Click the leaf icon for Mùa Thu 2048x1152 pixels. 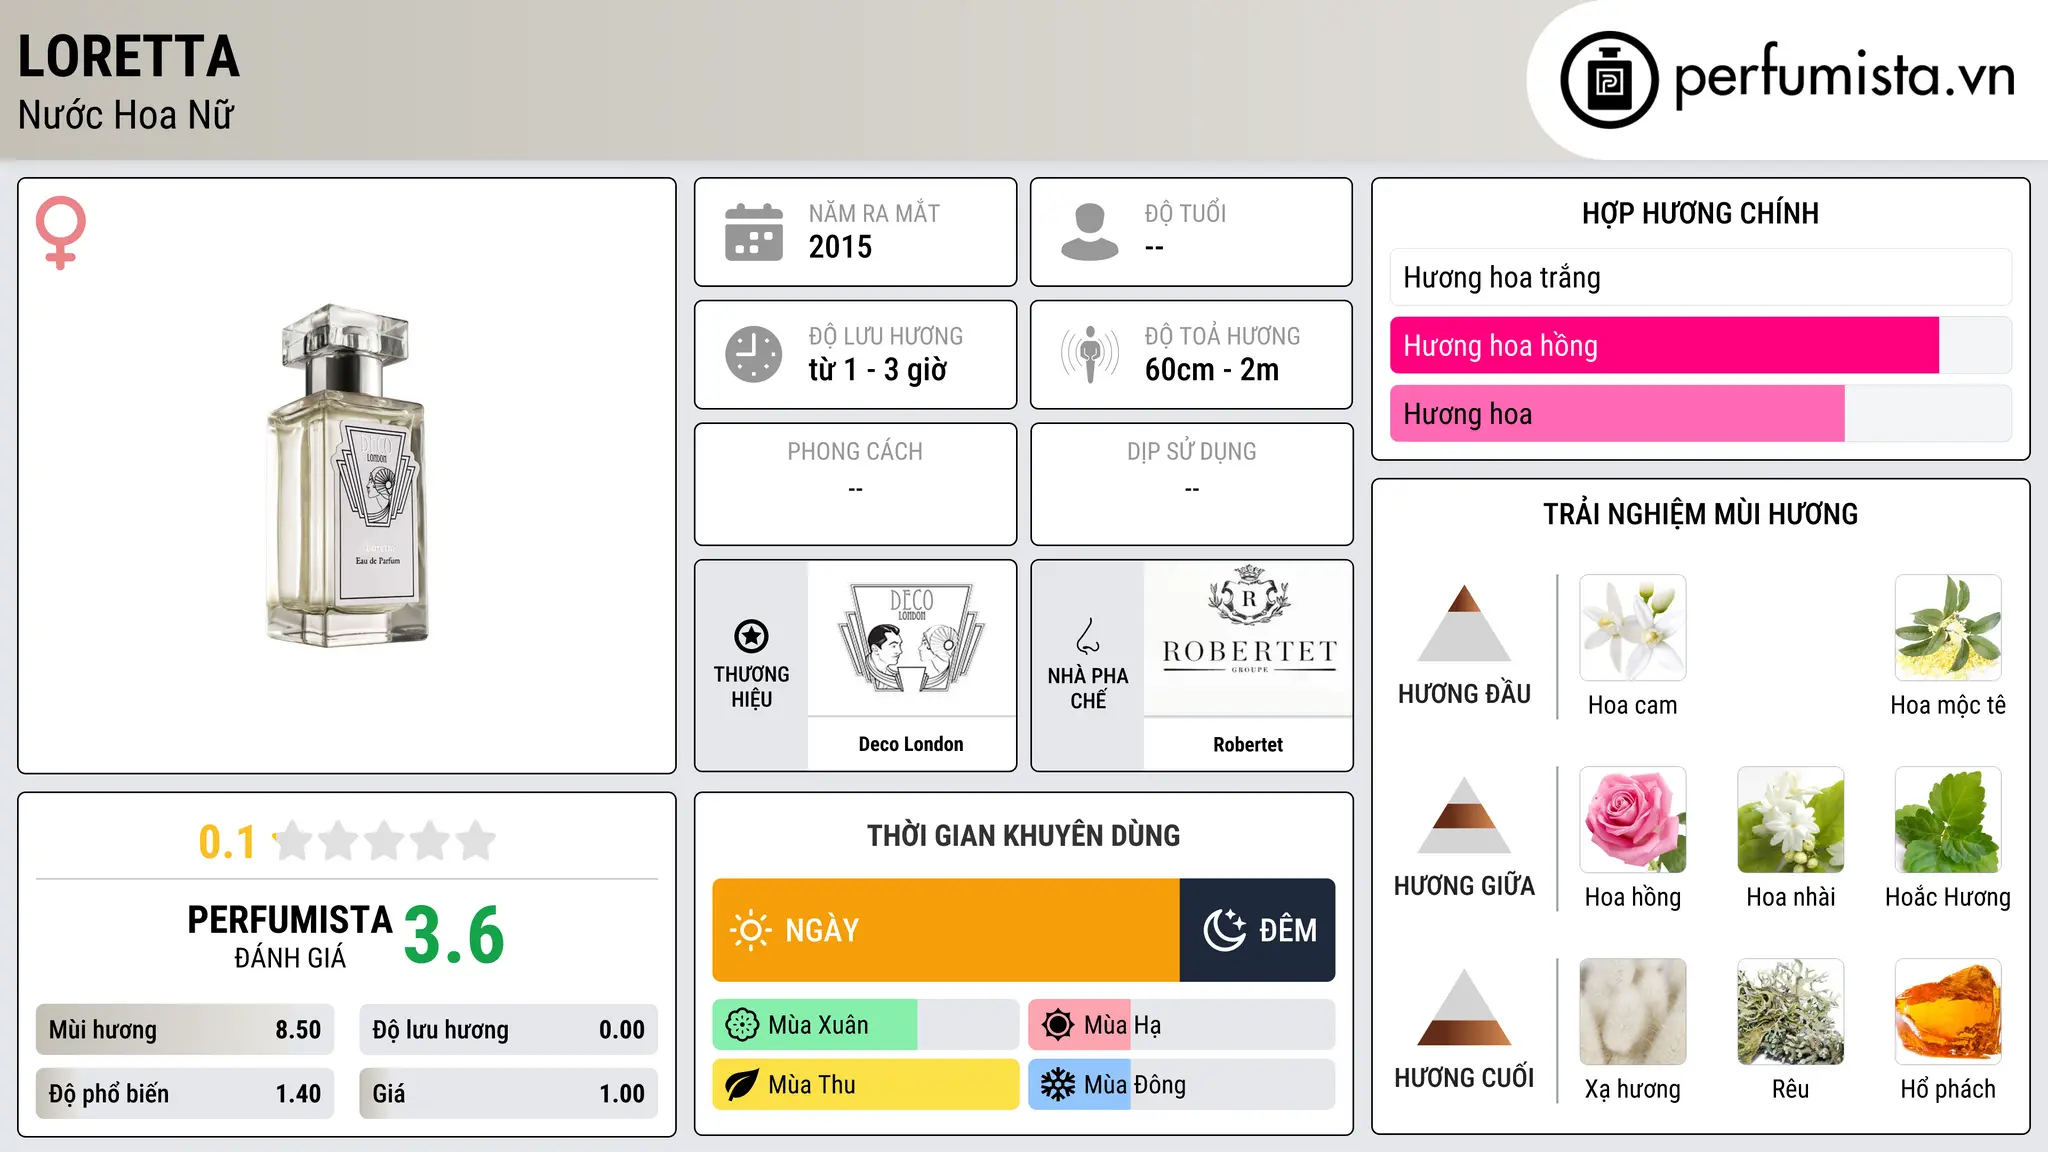click(x=742, y=1085)
